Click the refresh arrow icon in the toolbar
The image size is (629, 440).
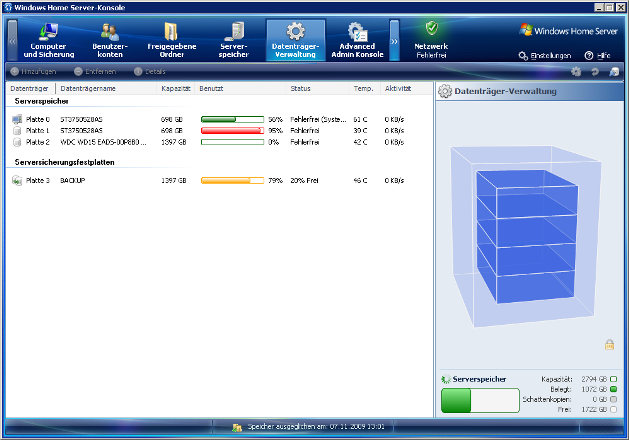(595, 72)
